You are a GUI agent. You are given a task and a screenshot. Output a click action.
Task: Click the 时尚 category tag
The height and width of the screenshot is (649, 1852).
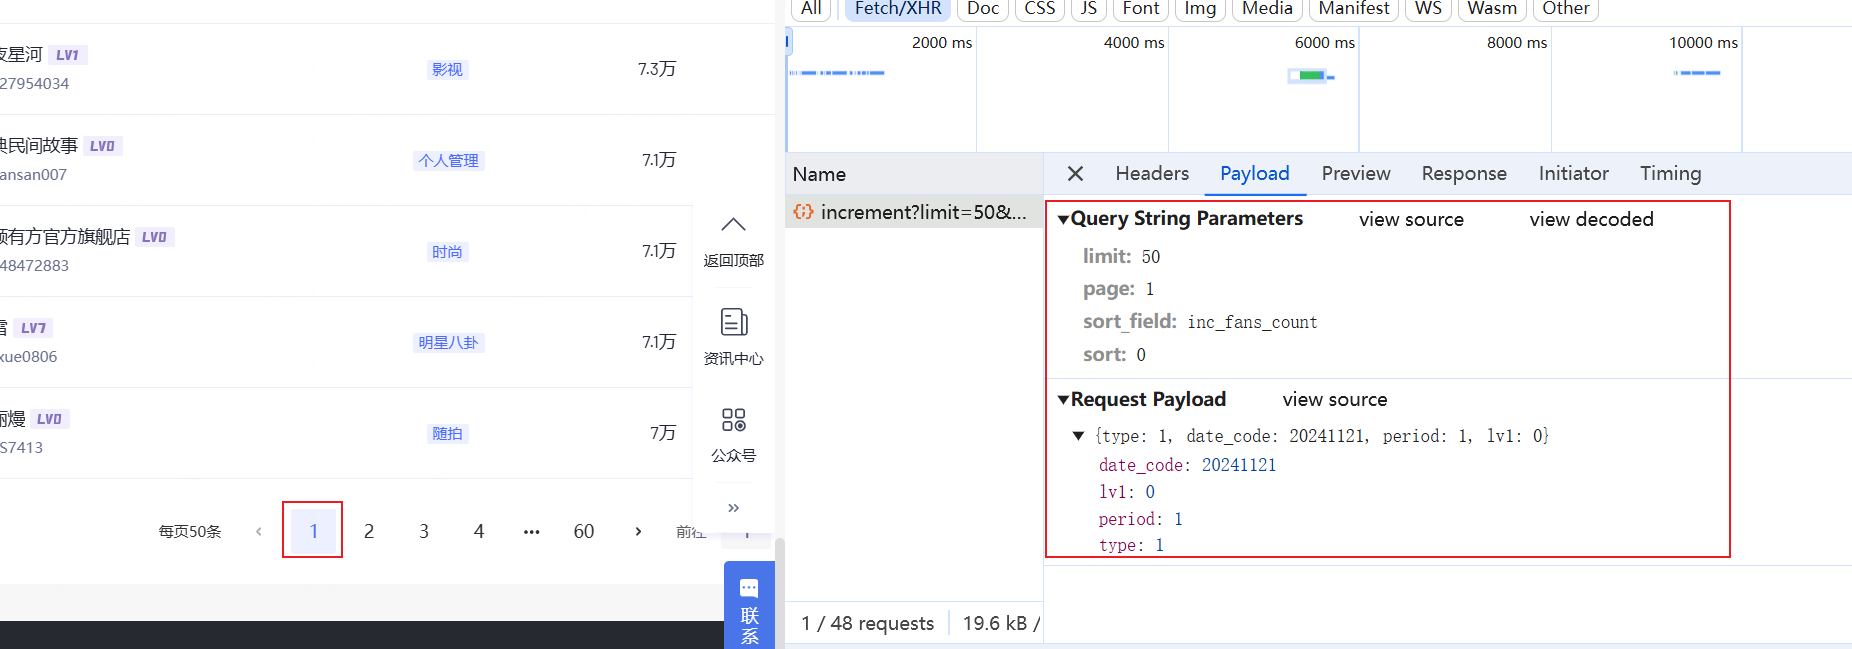pyautogui.click(x=447, y=252)
